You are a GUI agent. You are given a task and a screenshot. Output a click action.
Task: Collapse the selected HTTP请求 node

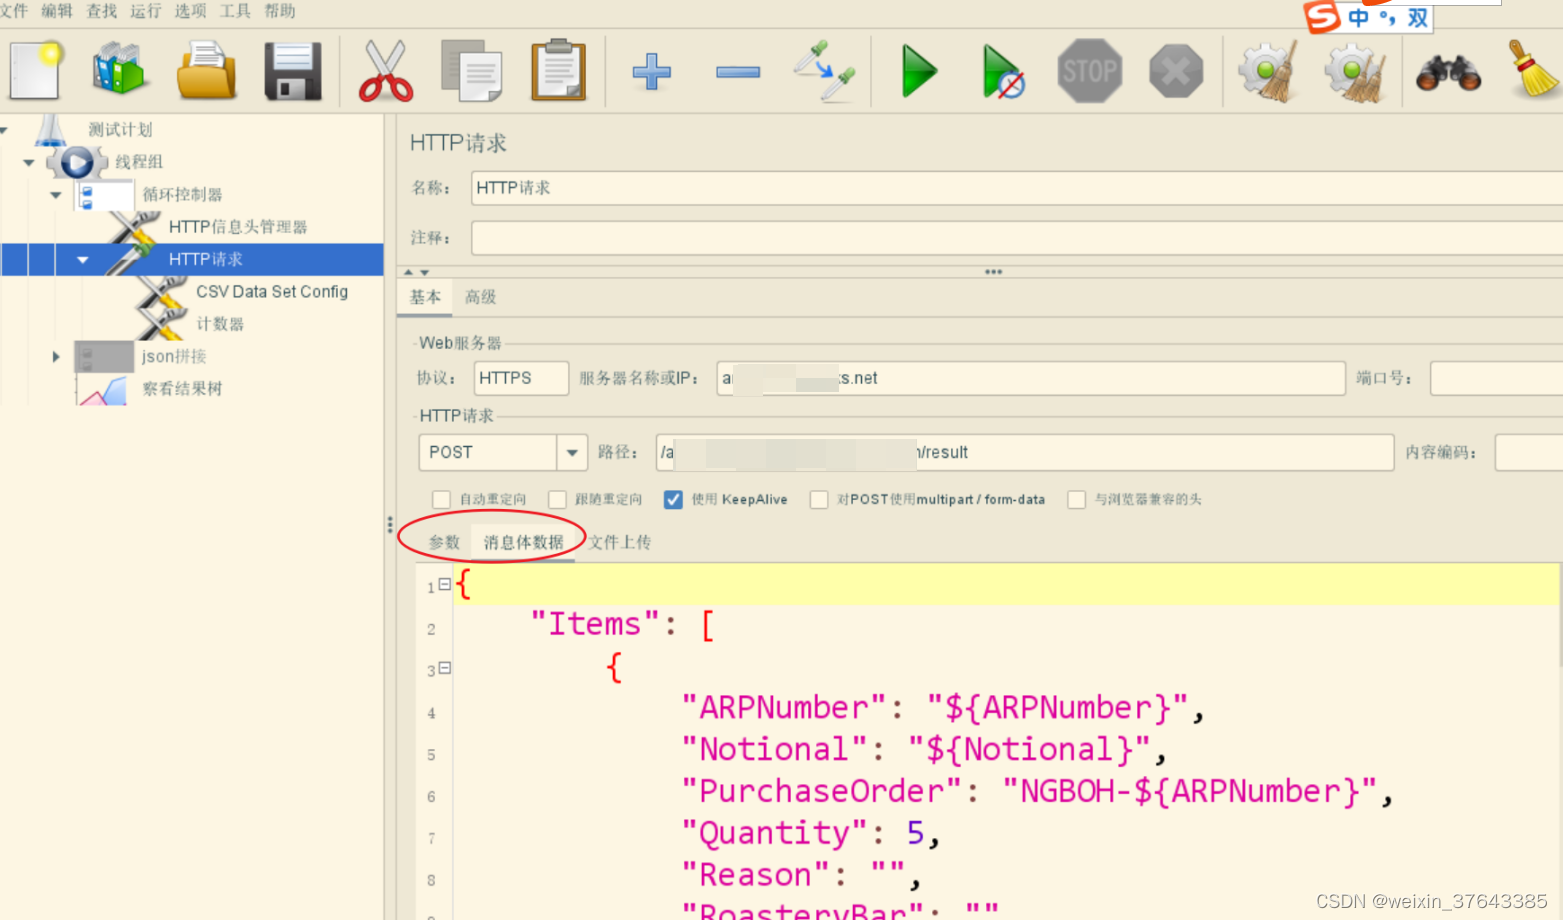83,260
